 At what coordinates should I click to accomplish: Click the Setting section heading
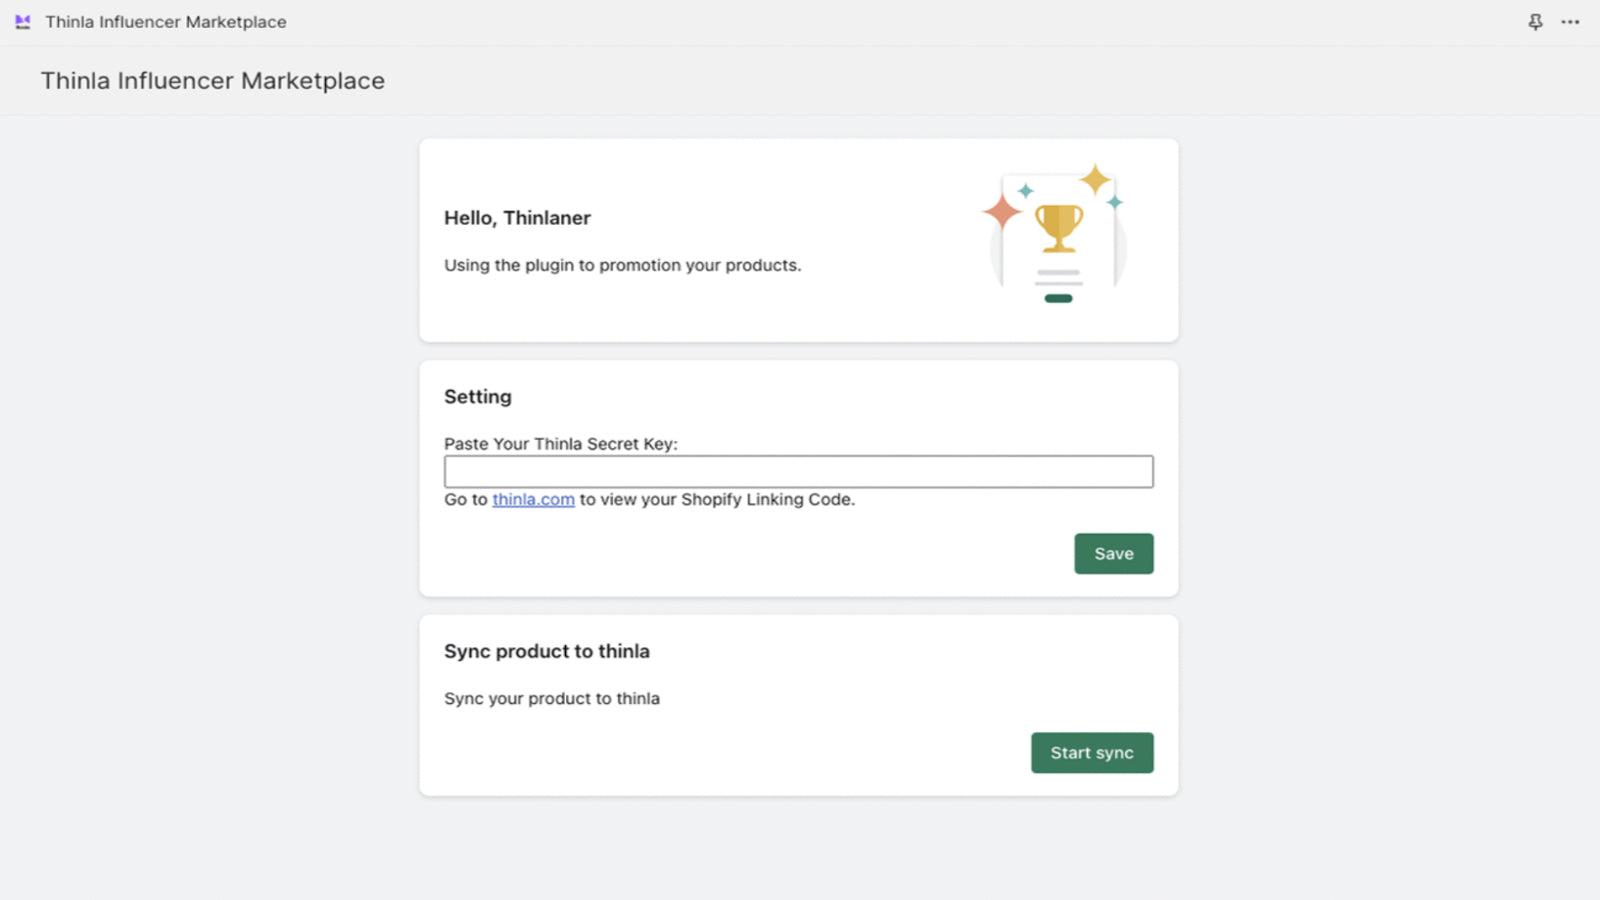point(478,396)
